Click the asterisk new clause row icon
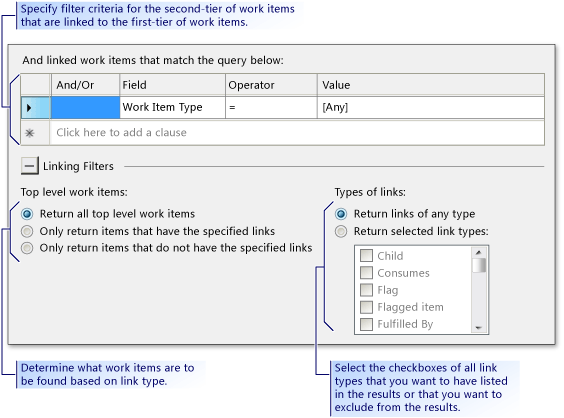 pyautogui.click(x=35, y=133)
